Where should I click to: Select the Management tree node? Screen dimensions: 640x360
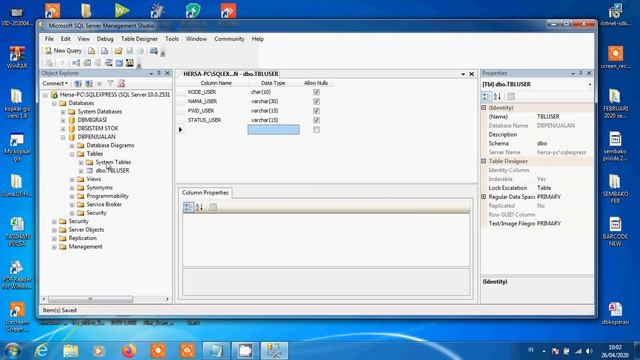click(85, 247)
